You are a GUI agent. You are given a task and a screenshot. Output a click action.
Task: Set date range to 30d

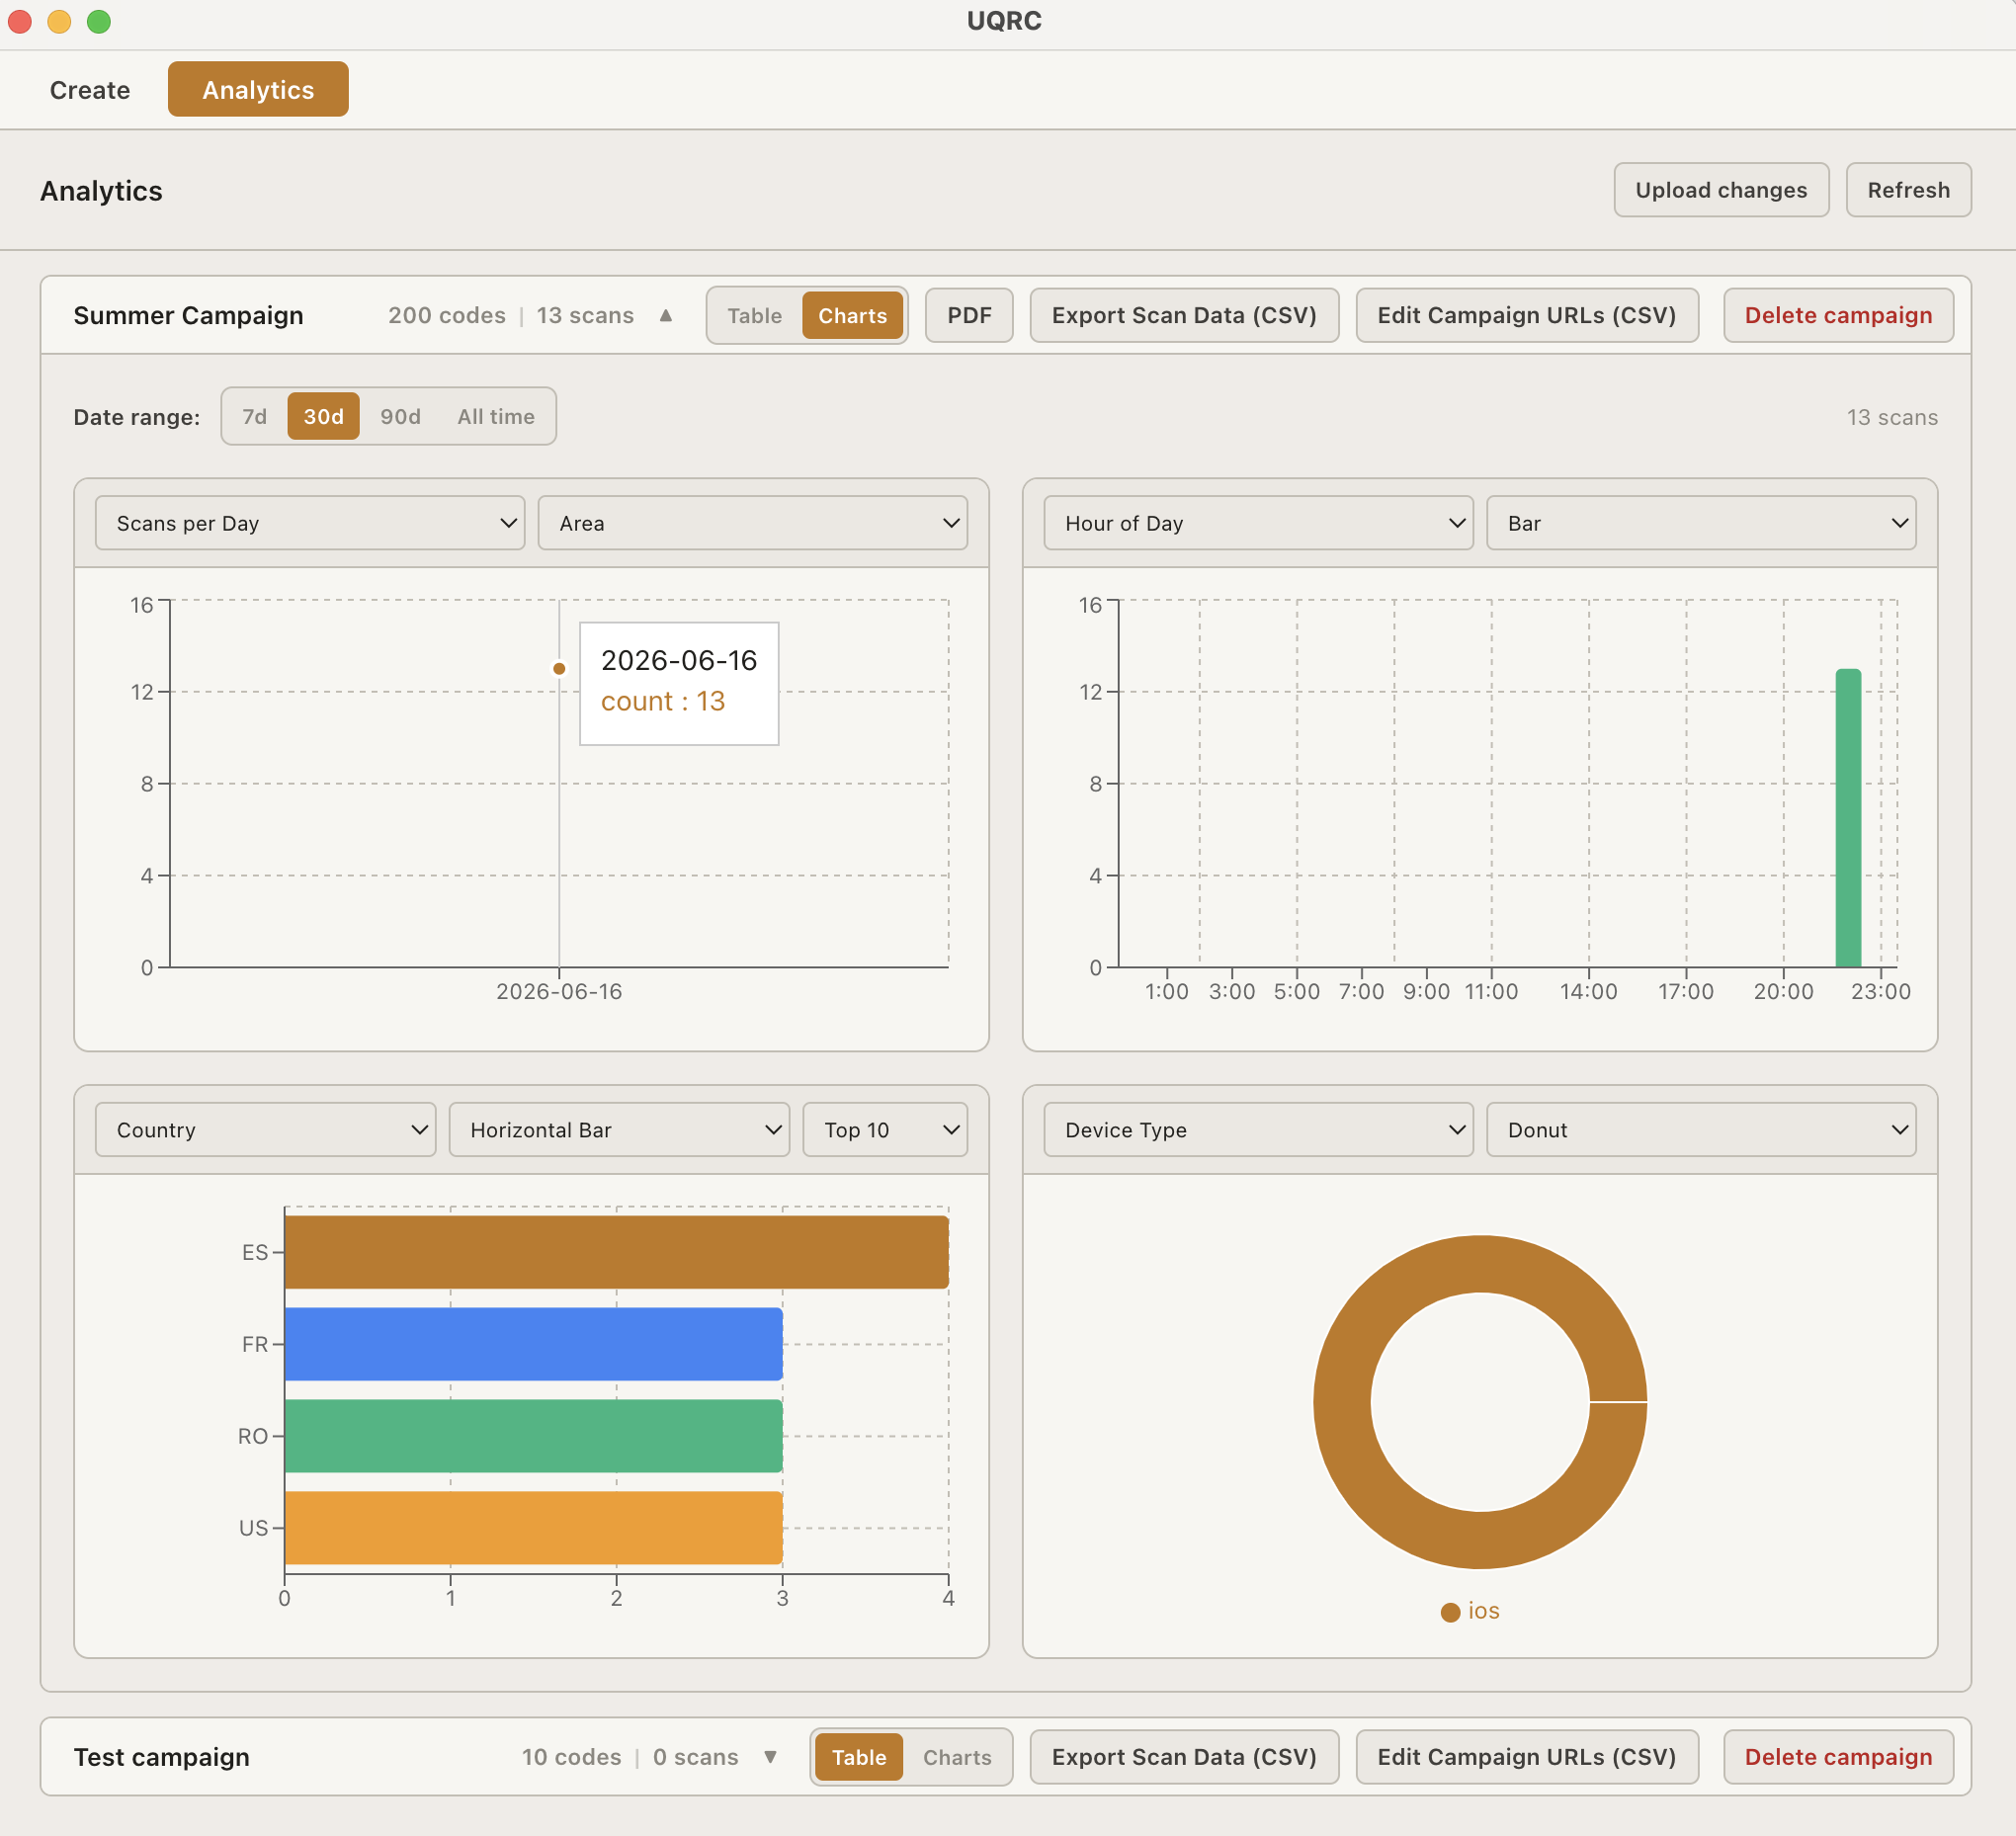(323, 416)
